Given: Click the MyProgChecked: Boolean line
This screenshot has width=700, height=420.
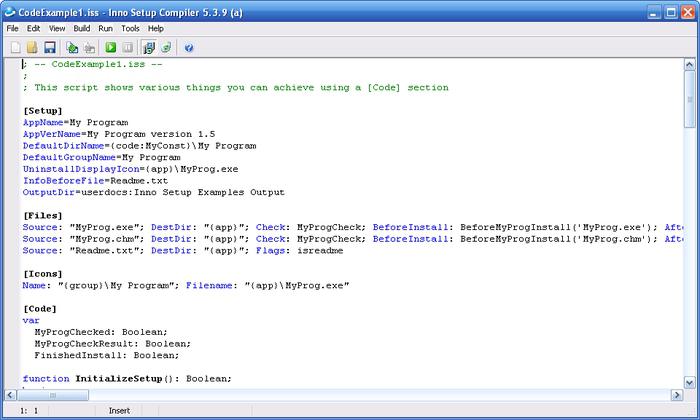Looking at the screenshot, I should tap(101, 332).
